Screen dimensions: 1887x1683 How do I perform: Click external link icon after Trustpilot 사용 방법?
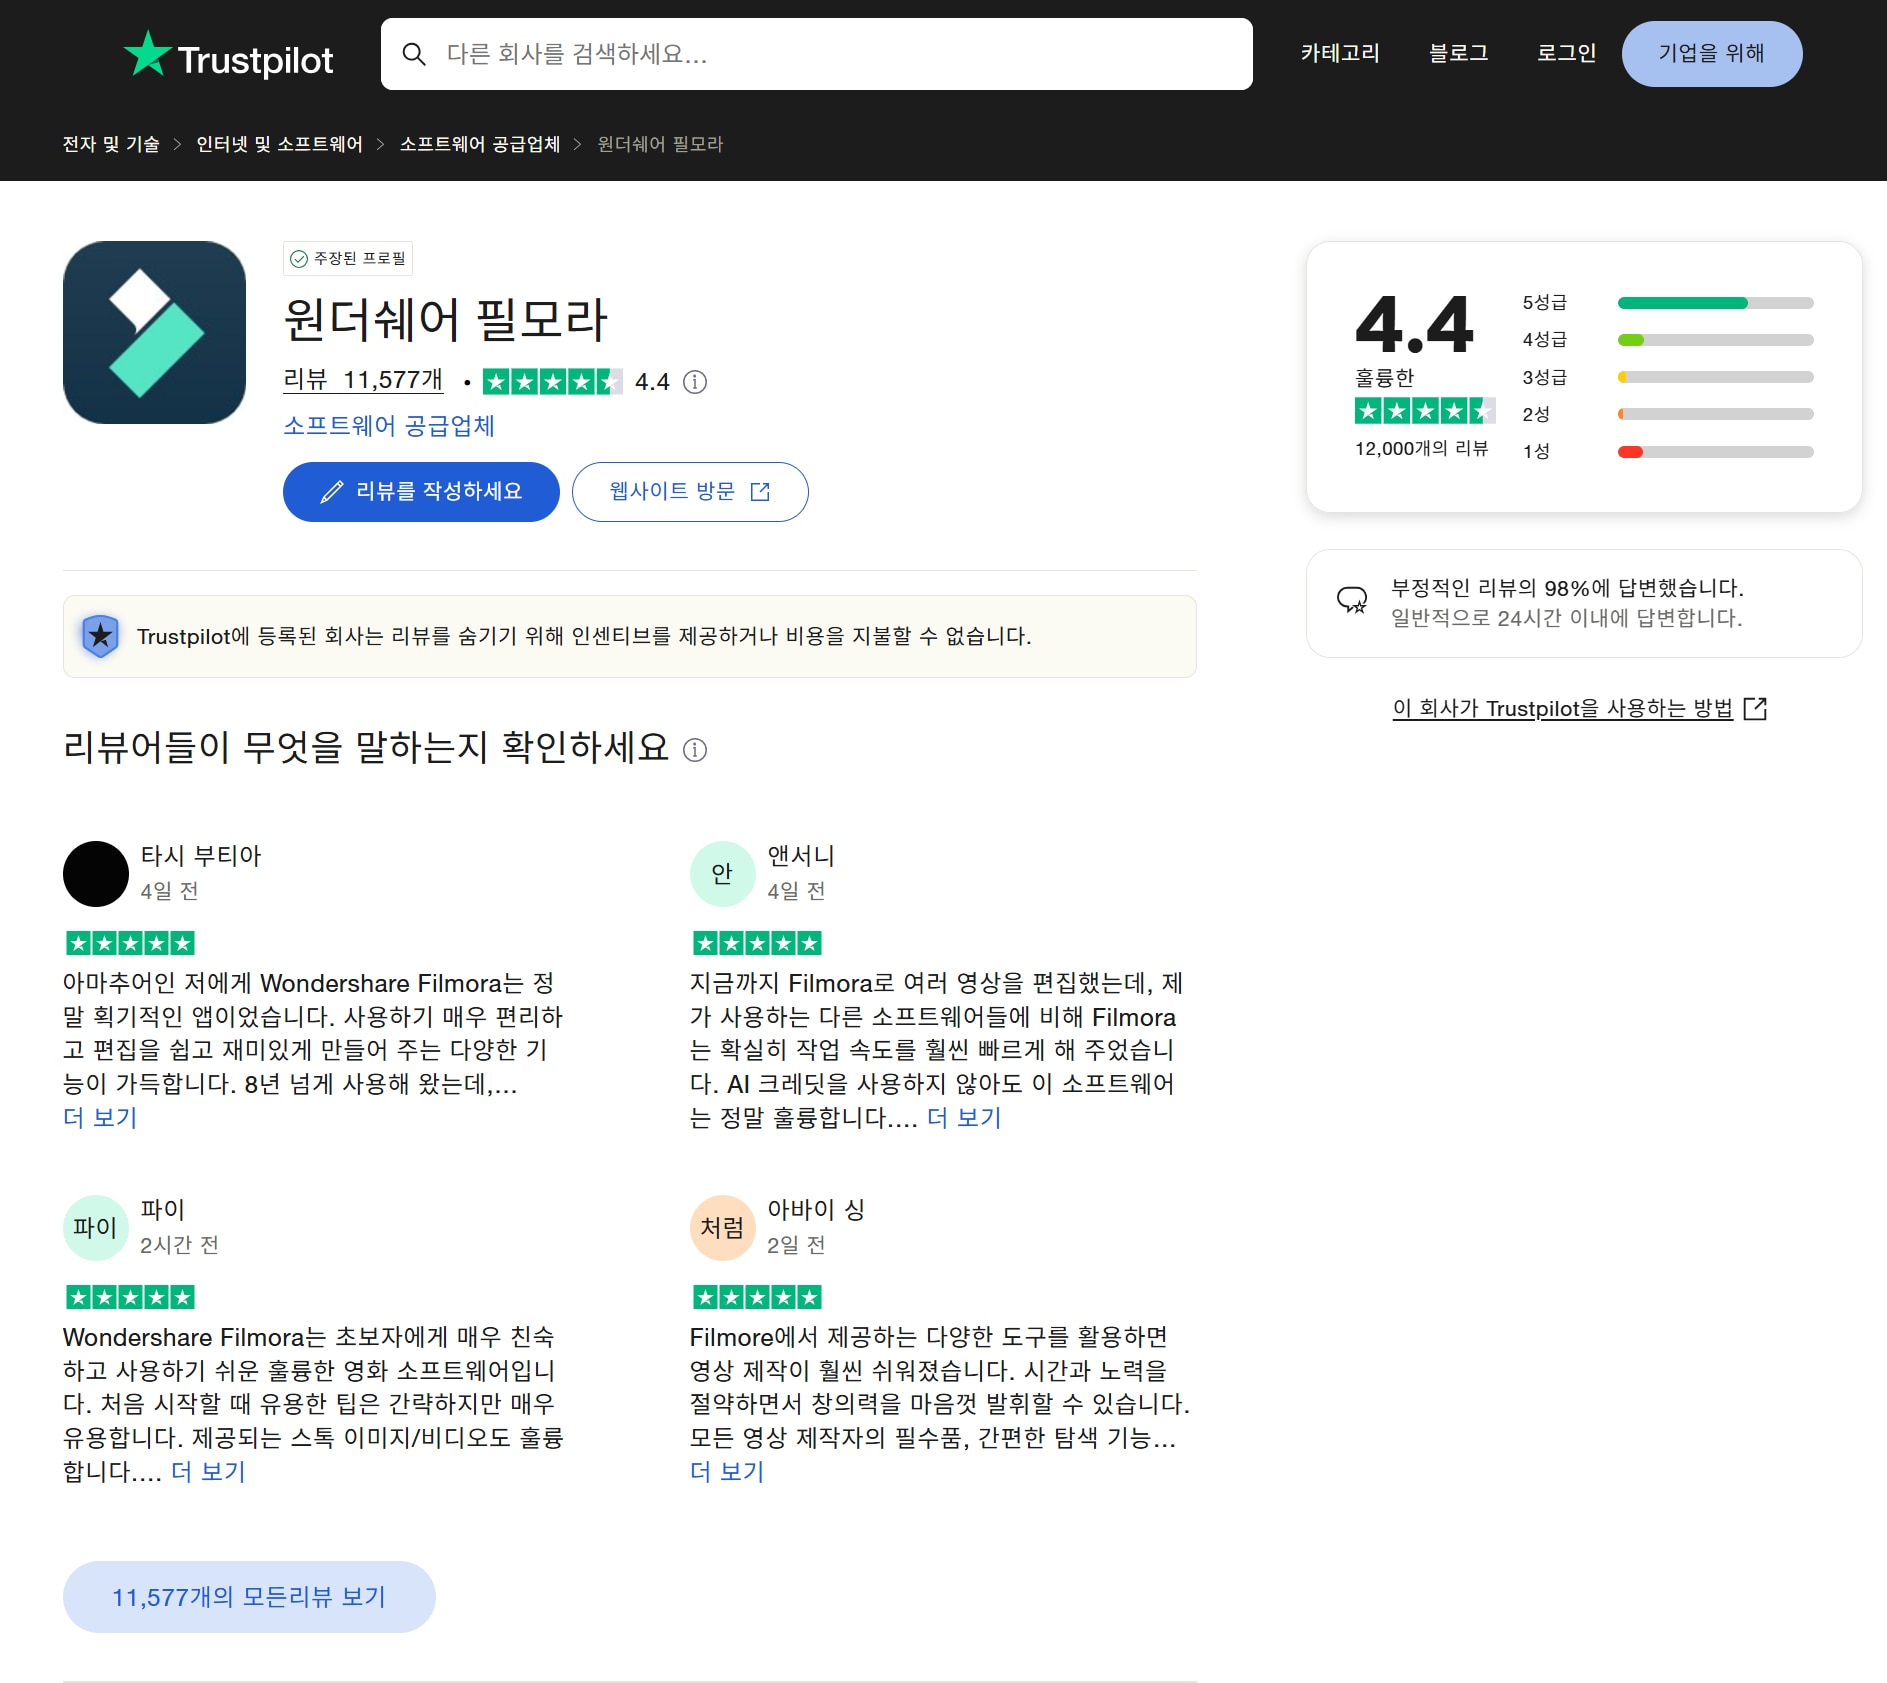[x=1755, y=708]
